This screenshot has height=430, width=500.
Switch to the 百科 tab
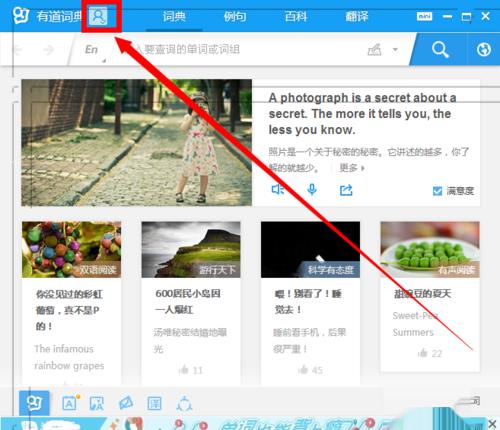pyautogui.click(x=296, y=16)
